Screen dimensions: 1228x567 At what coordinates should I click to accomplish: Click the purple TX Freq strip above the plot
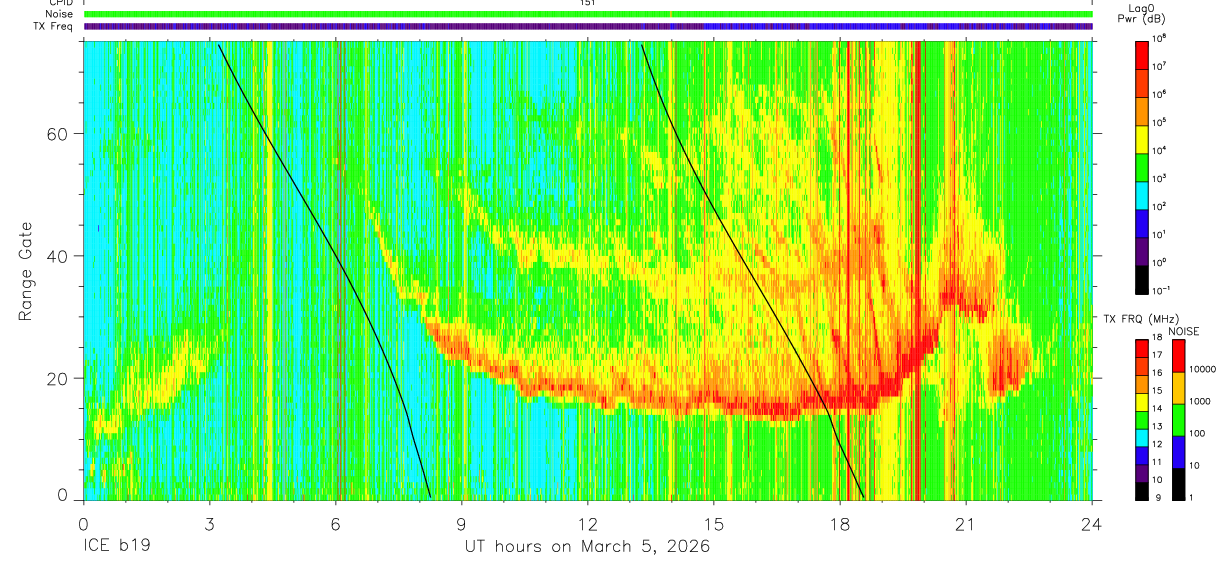(588, 26)
